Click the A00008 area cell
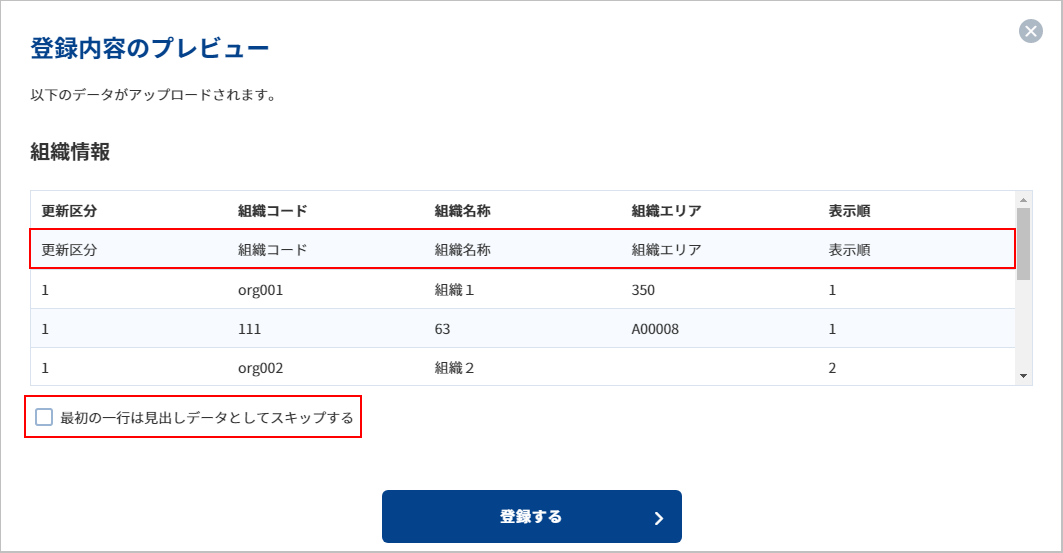Screen dimensions: 1063x553 click(655, 329)
